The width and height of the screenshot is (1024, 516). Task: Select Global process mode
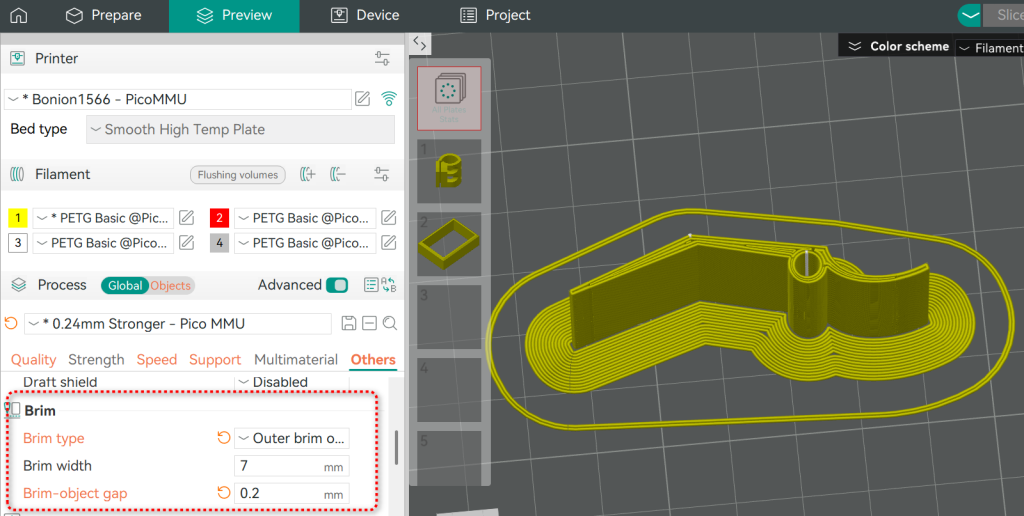point(125,285)
